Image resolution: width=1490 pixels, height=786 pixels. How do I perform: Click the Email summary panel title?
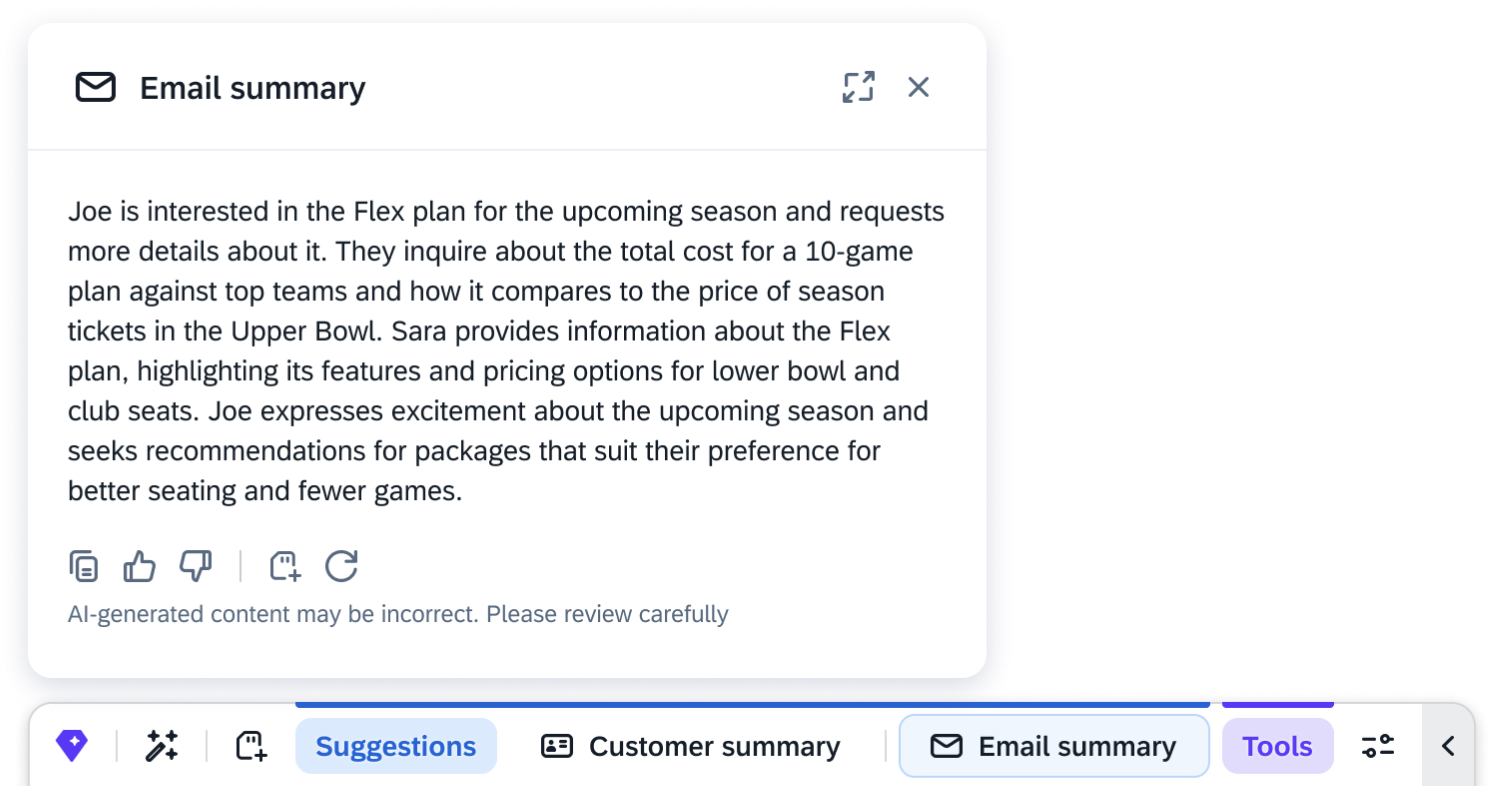click(x=252, y=88)
